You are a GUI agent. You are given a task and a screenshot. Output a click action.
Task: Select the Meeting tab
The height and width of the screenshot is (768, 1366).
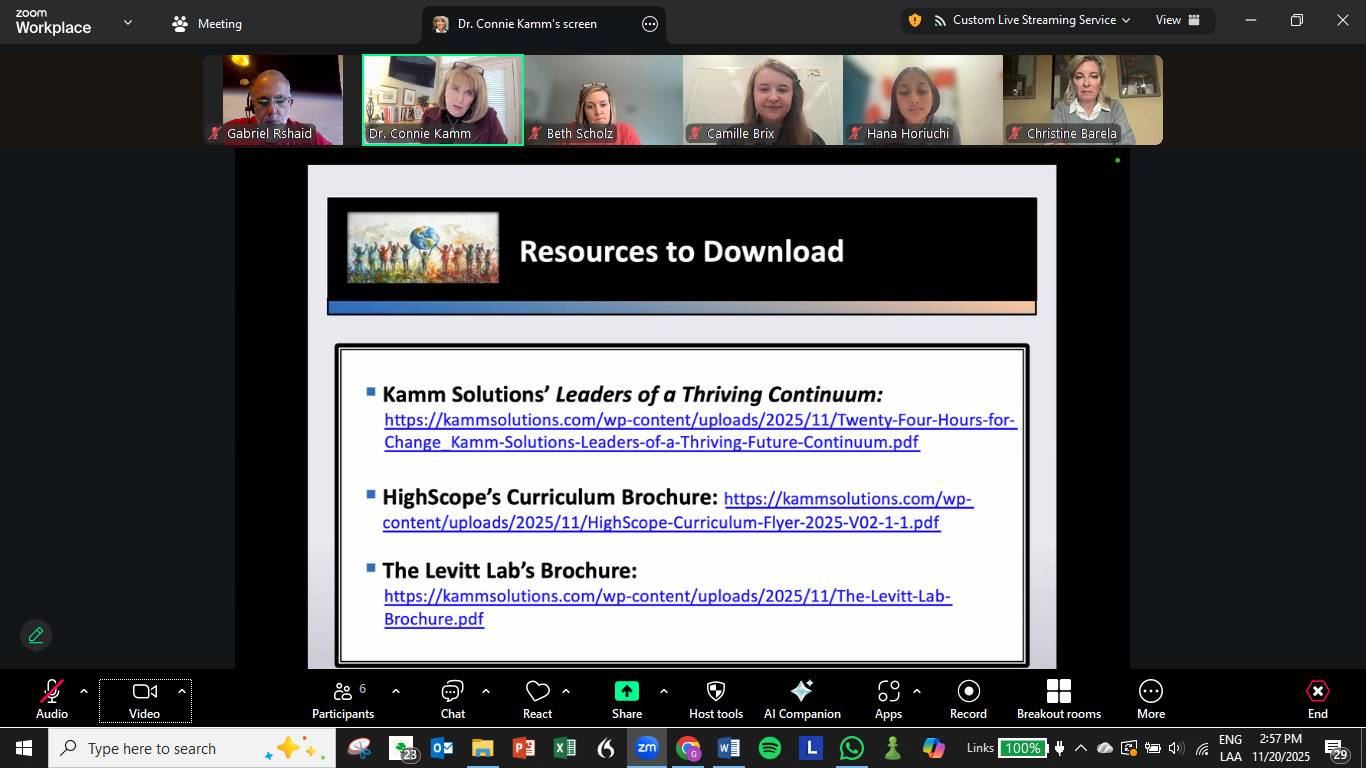(x=207, y=23)
